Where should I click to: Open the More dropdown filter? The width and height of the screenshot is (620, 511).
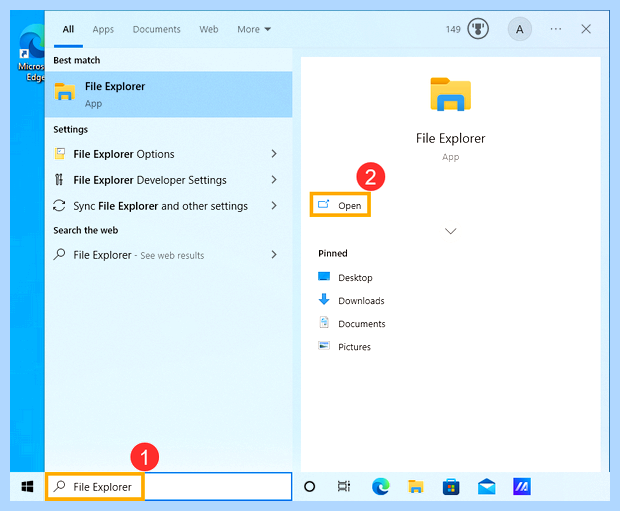coord(254,29)
